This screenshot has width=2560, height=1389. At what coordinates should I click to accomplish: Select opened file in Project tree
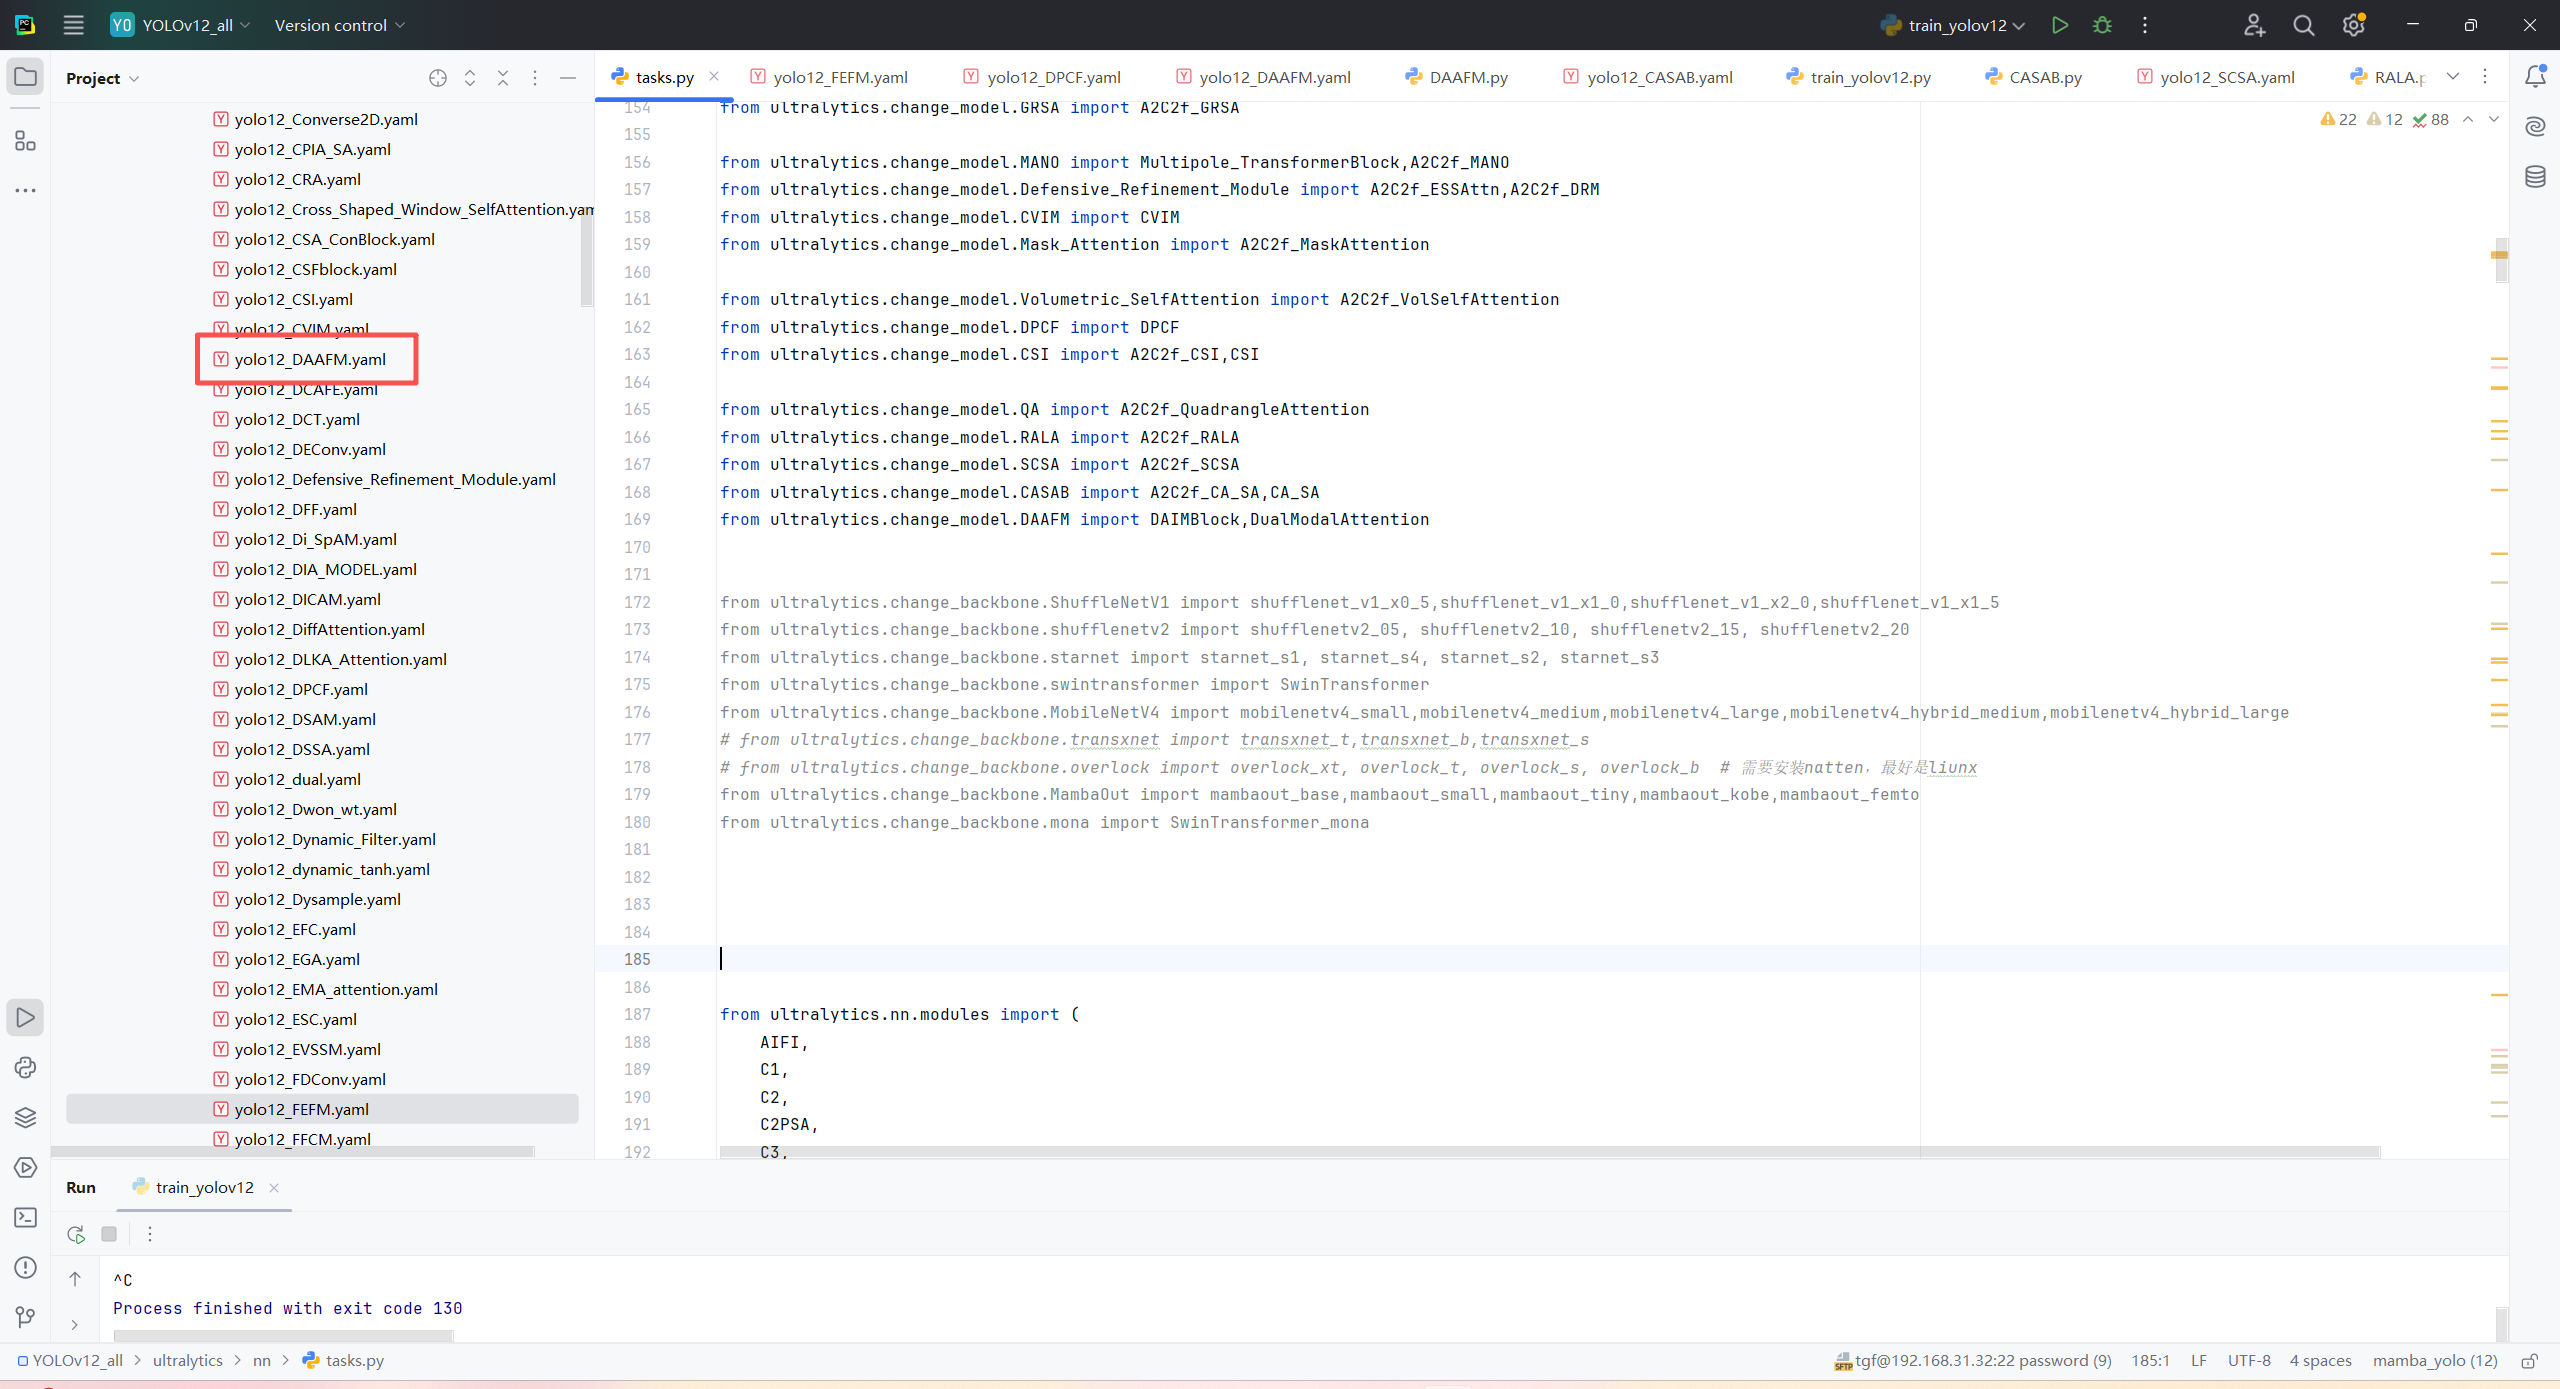[437, 78]
